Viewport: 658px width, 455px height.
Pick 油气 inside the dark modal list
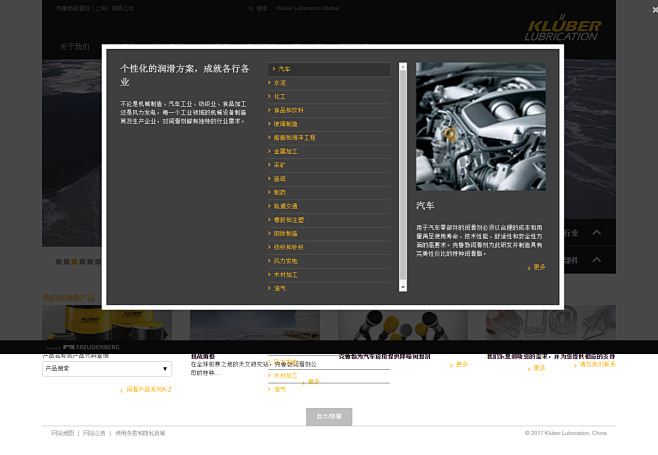click(329, 289)
